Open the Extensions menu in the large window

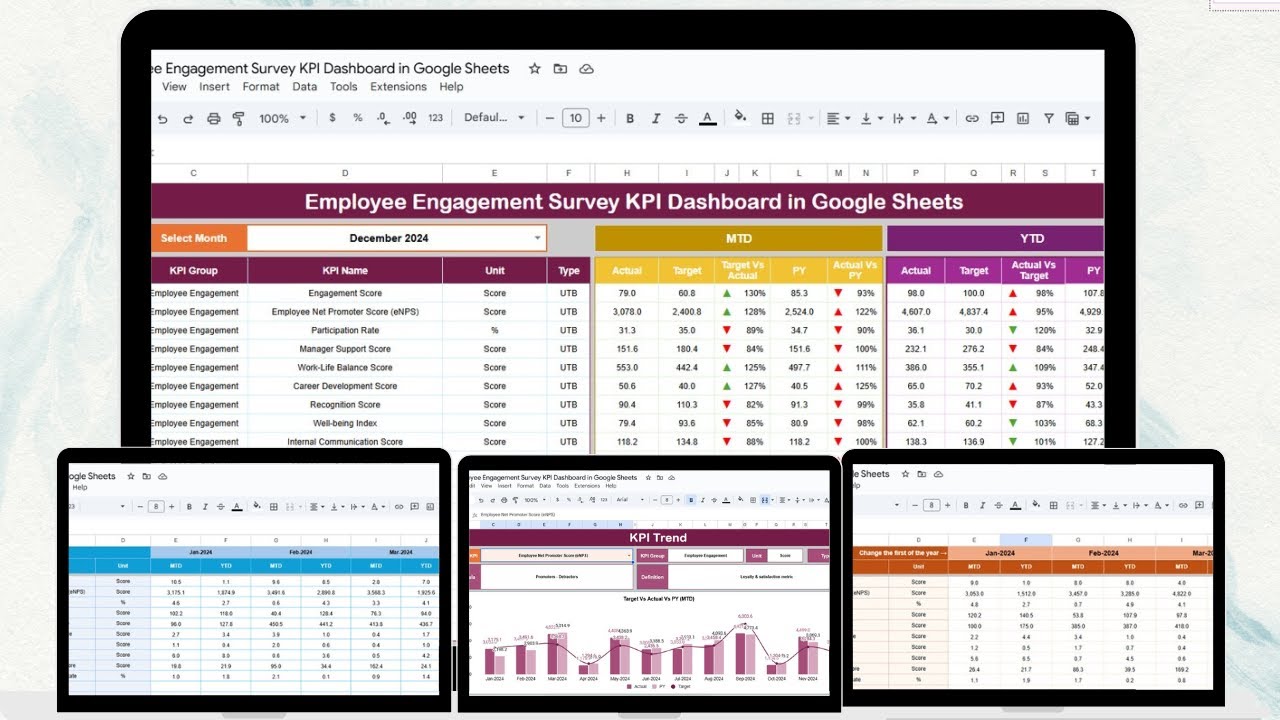pyautogui.click(x=398, y=87)
